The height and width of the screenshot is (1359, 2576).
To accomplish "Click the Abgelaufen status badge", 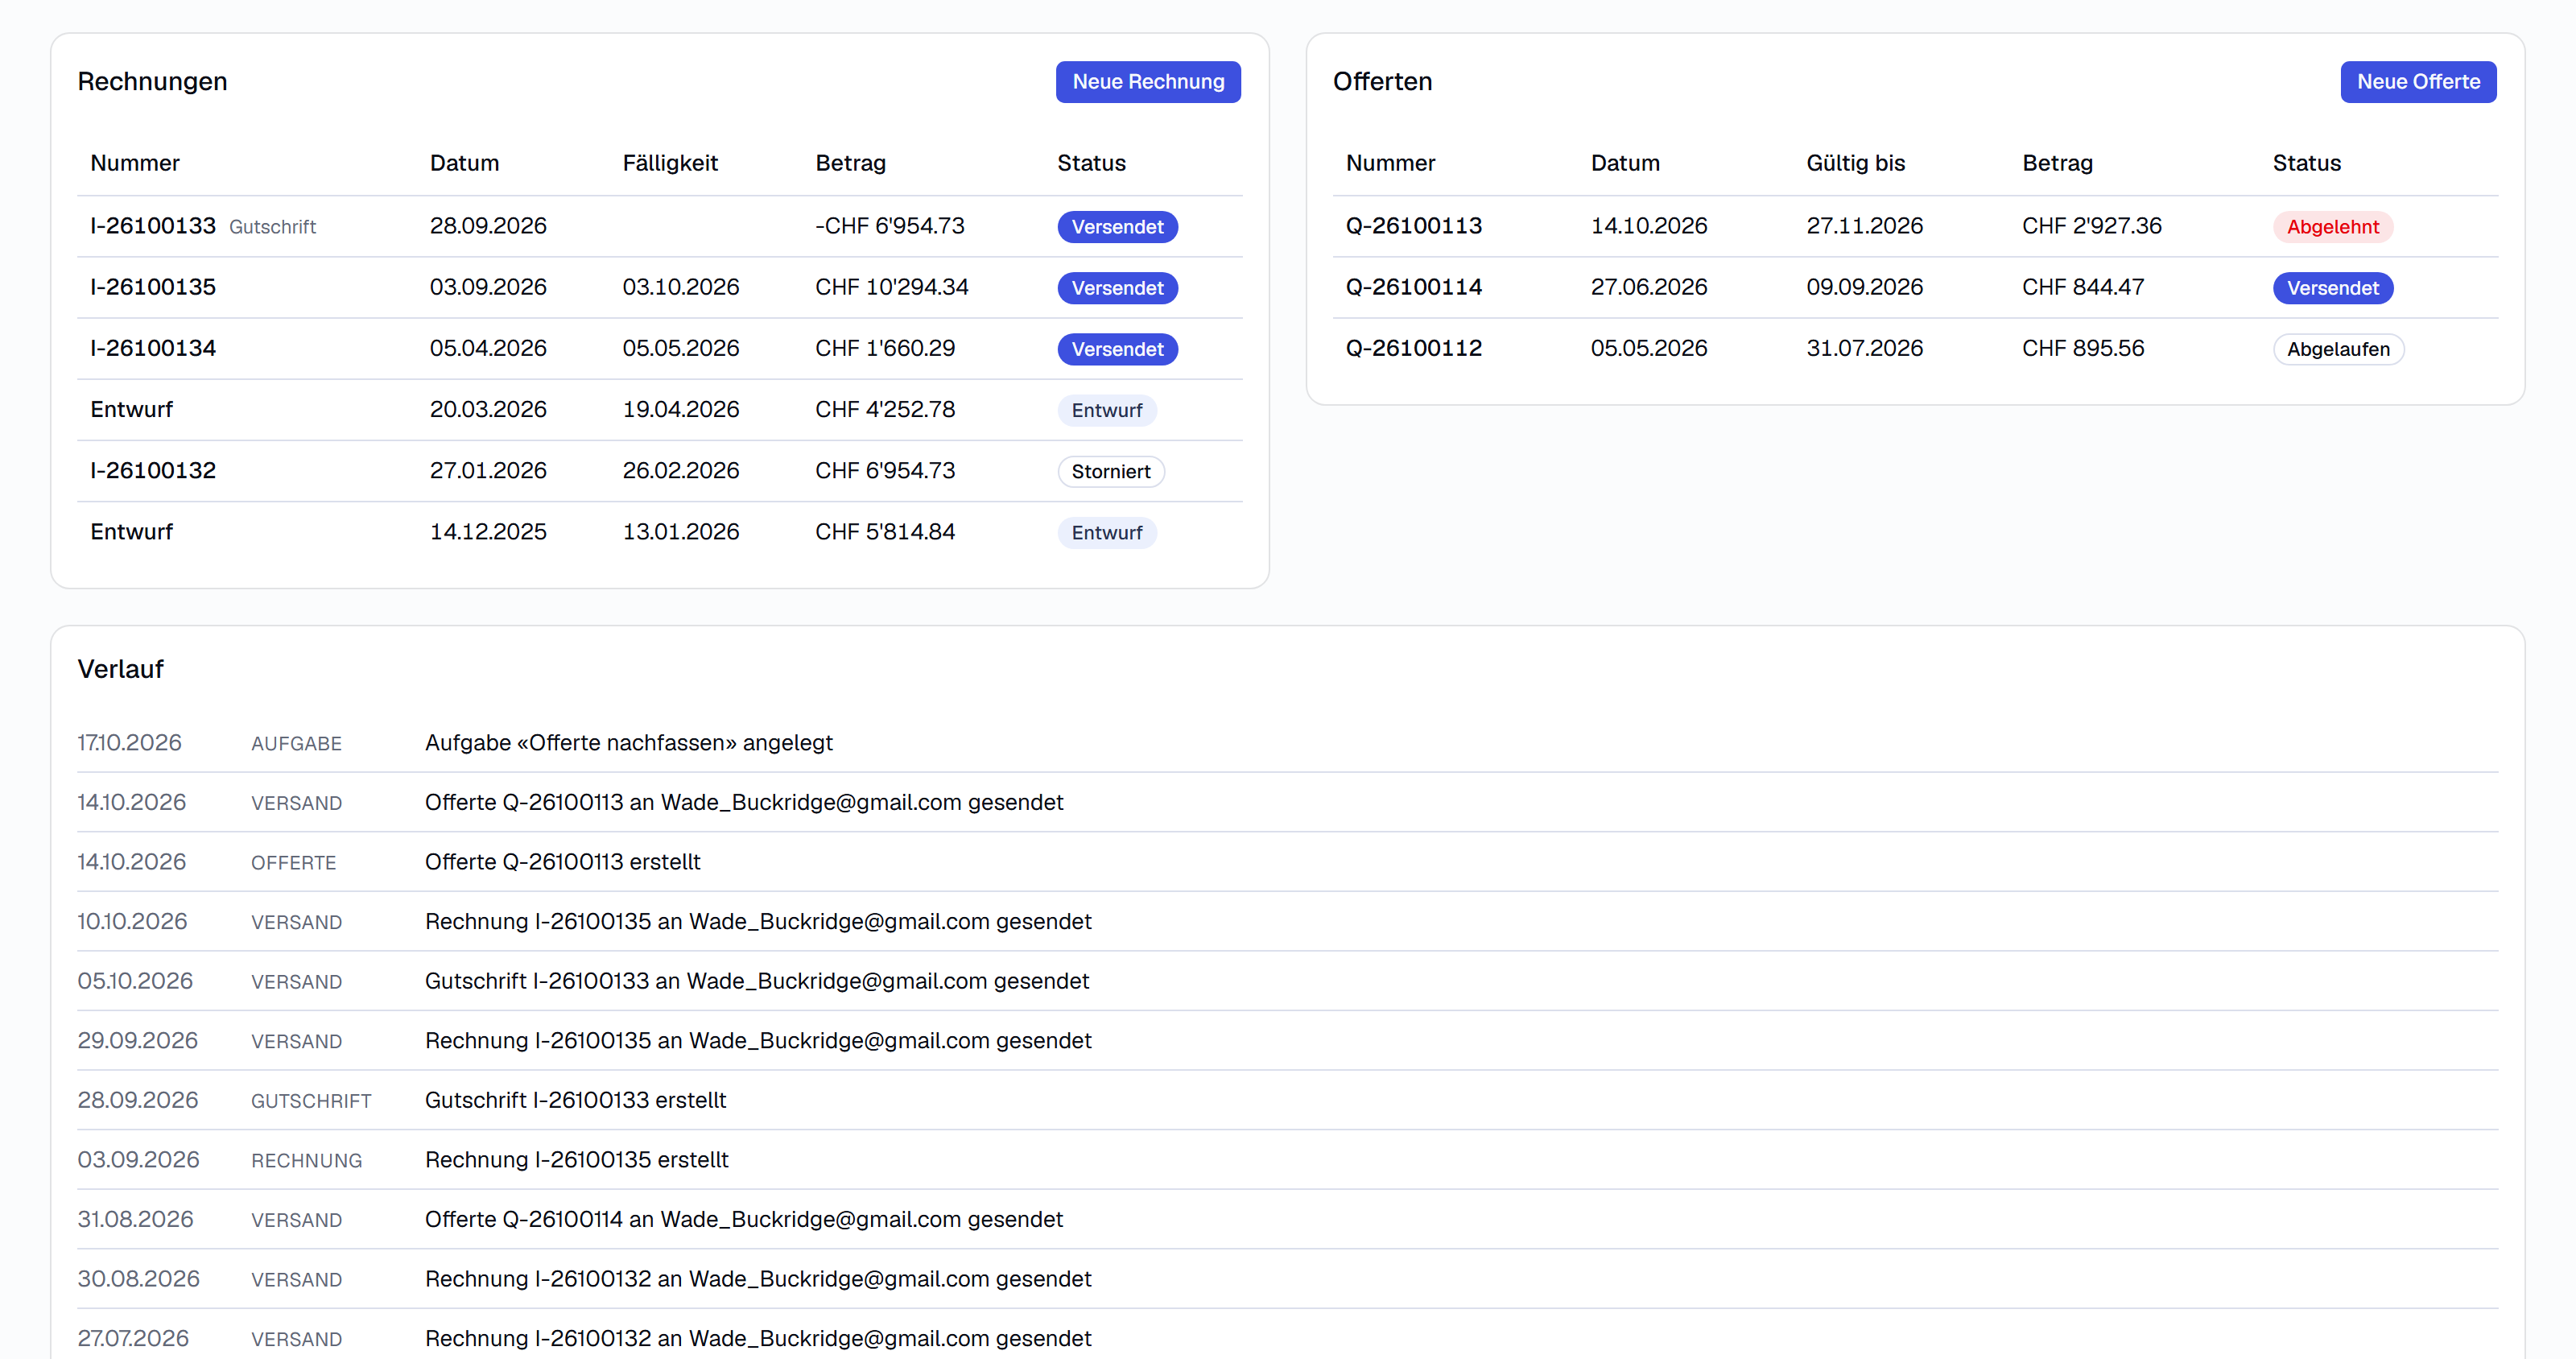I will coord(2338,349).
